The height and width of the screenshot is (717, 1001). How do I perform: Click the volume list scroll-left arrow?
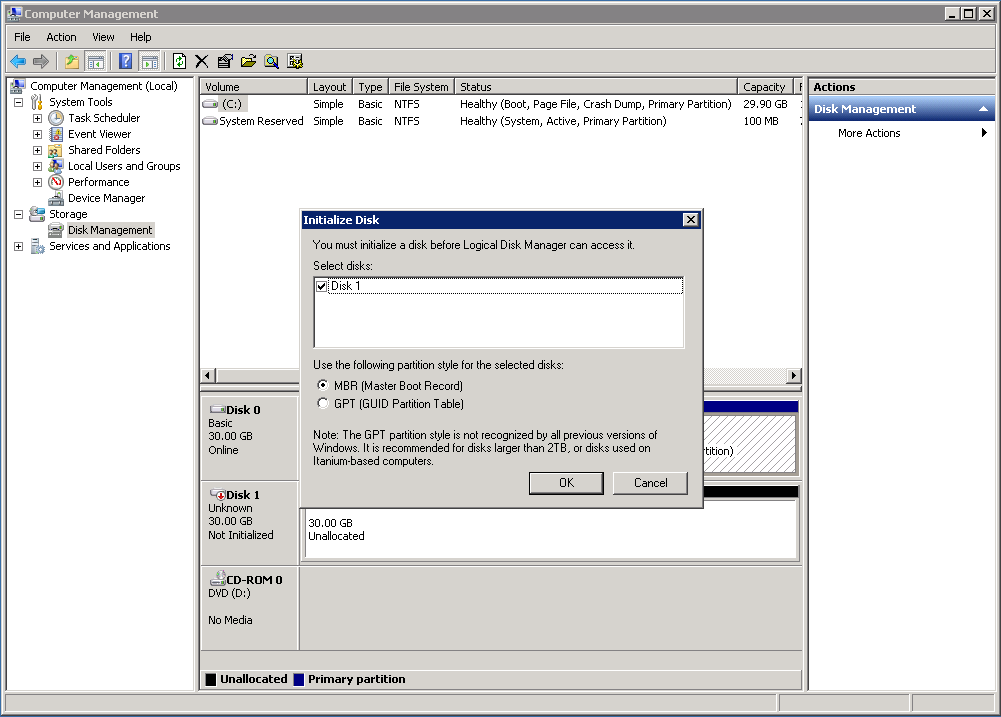[x=208, y=375]
